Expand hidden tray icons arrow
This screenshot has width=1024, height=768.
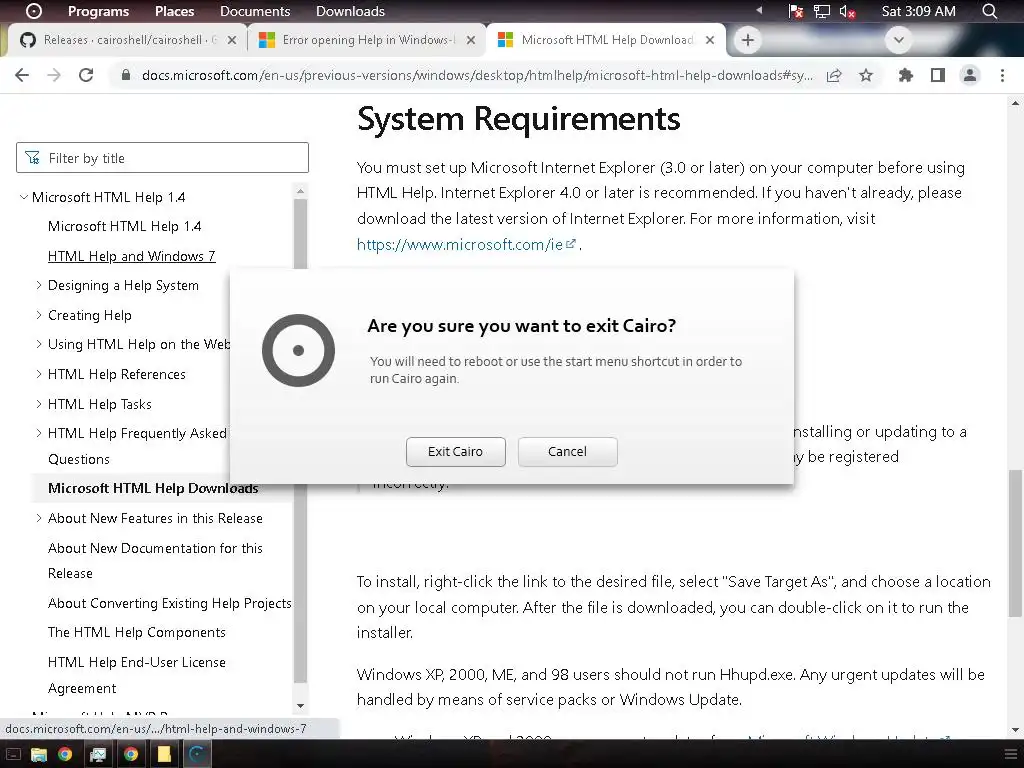point(759,10)
